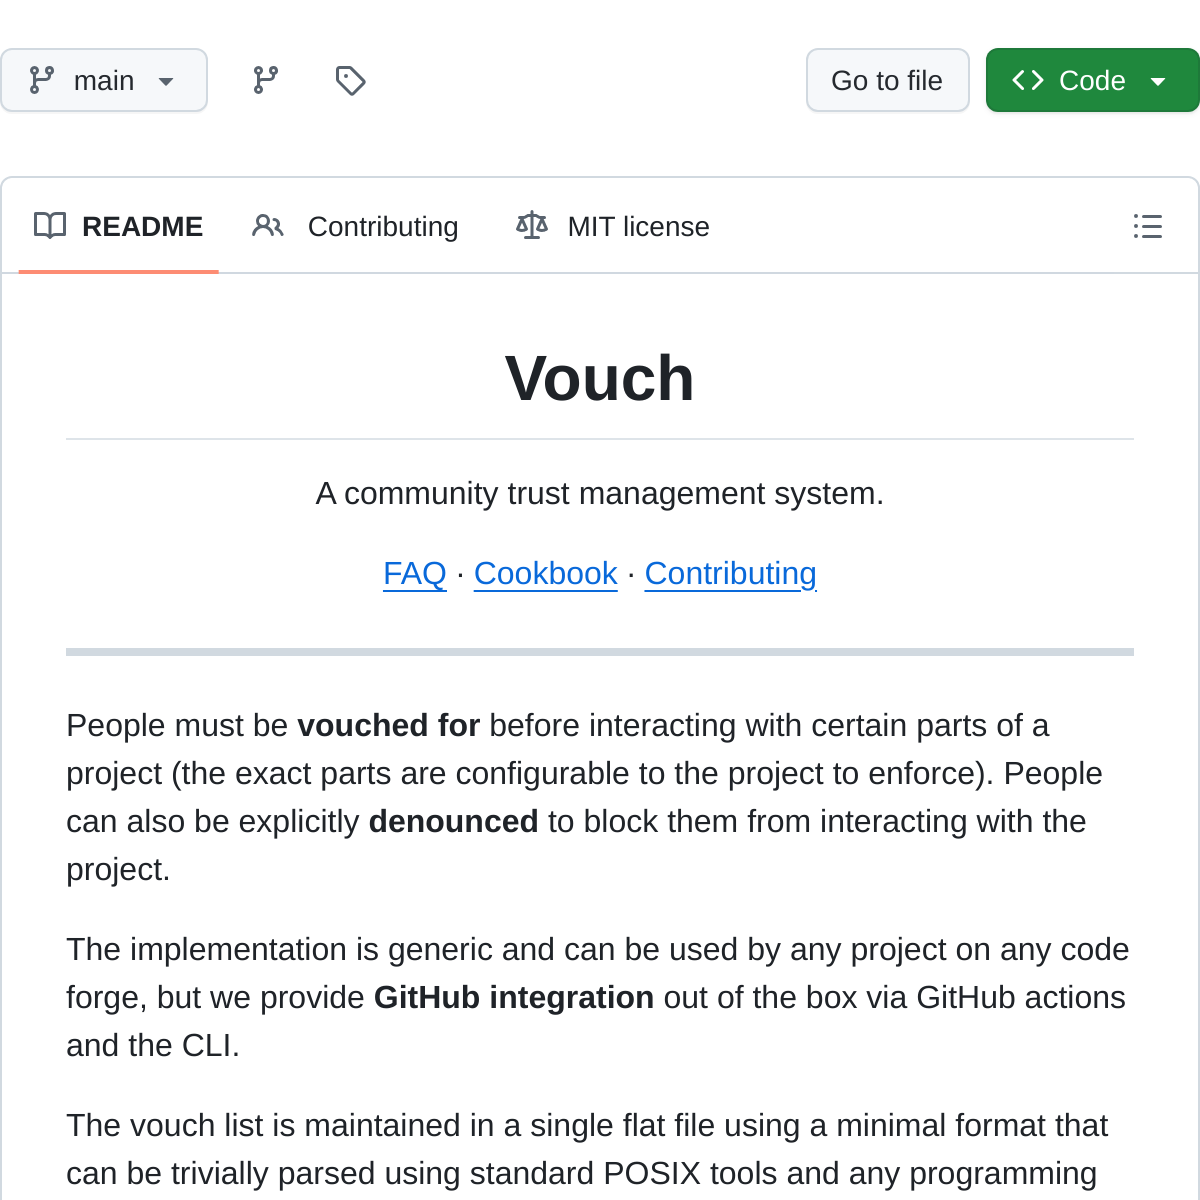
Task: Follow the Cookbook hyperlink
Action: pos(545,574)
